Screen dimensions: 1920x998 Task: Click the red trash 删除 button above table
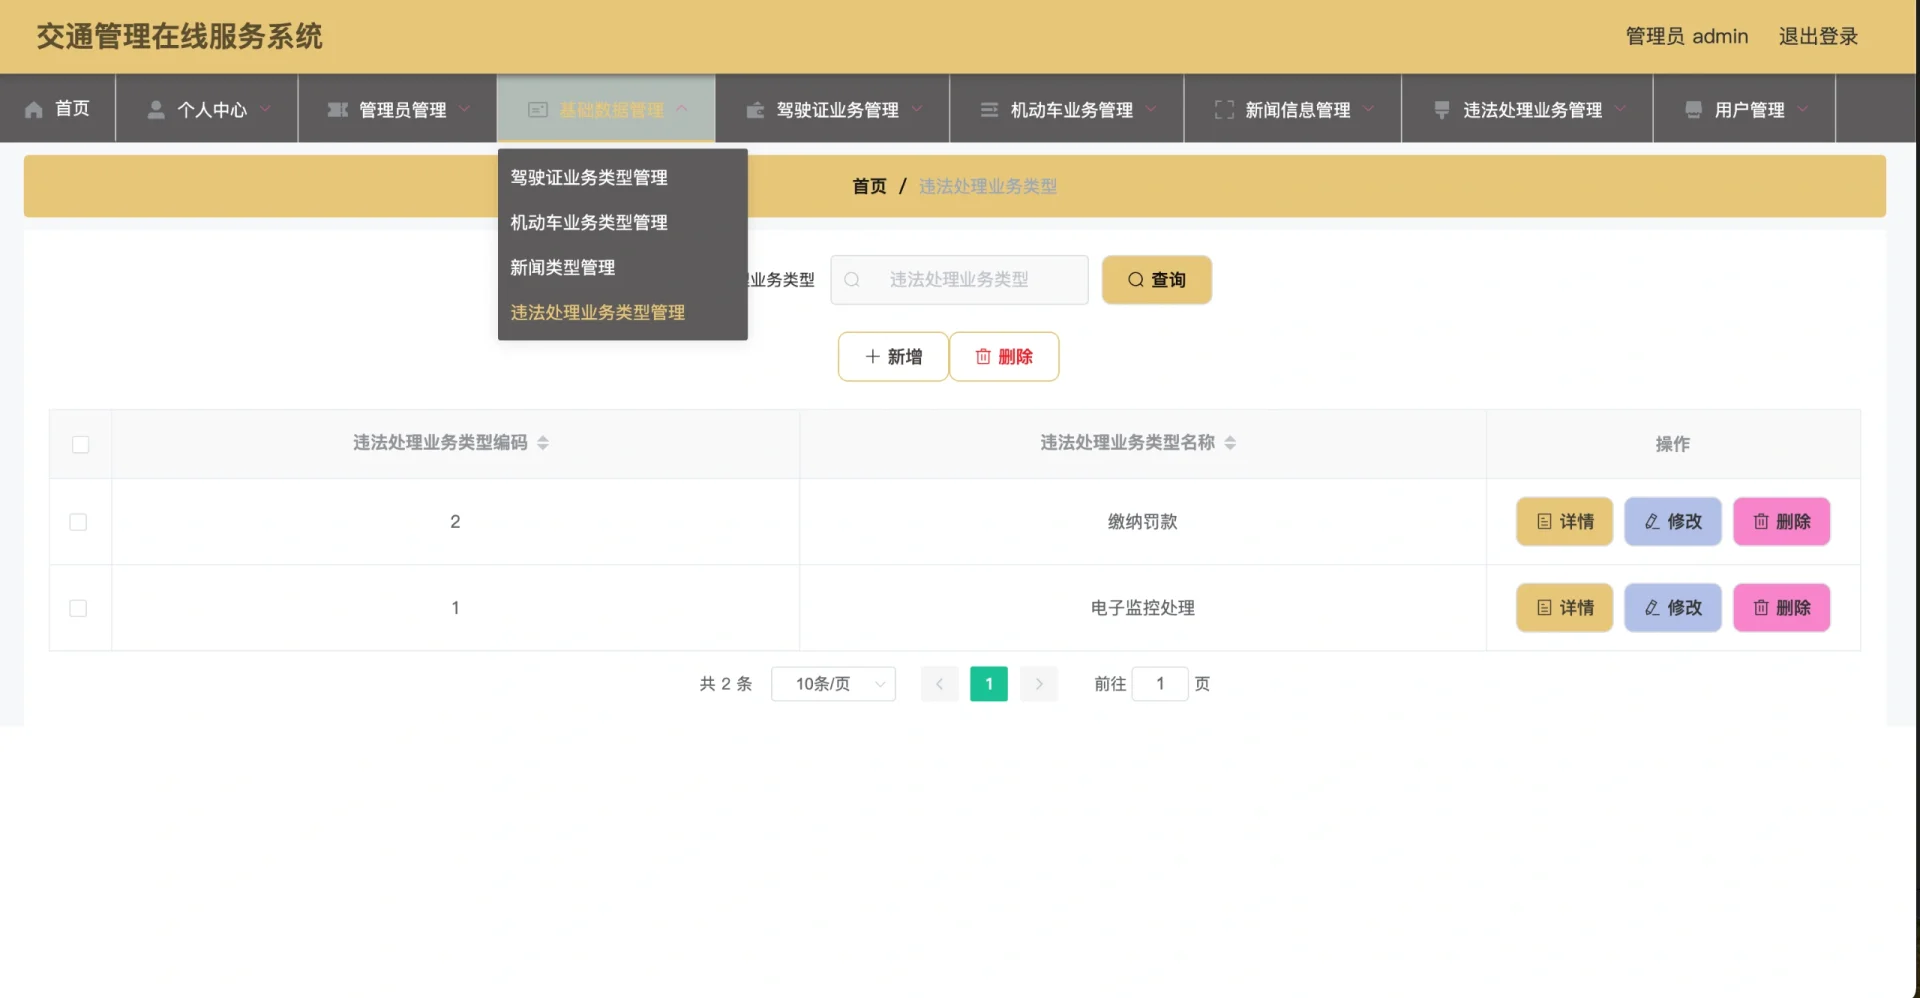[x=1004, y=357]
